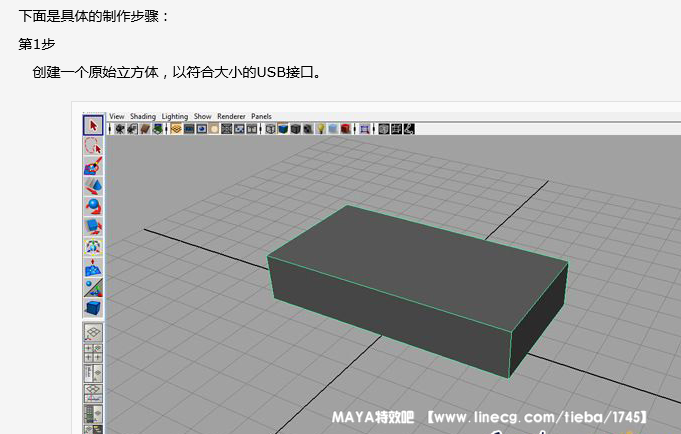Pick the Move tool in the toolbox
Viewport: 681px width, 434px height.
(x=92, y=186)
